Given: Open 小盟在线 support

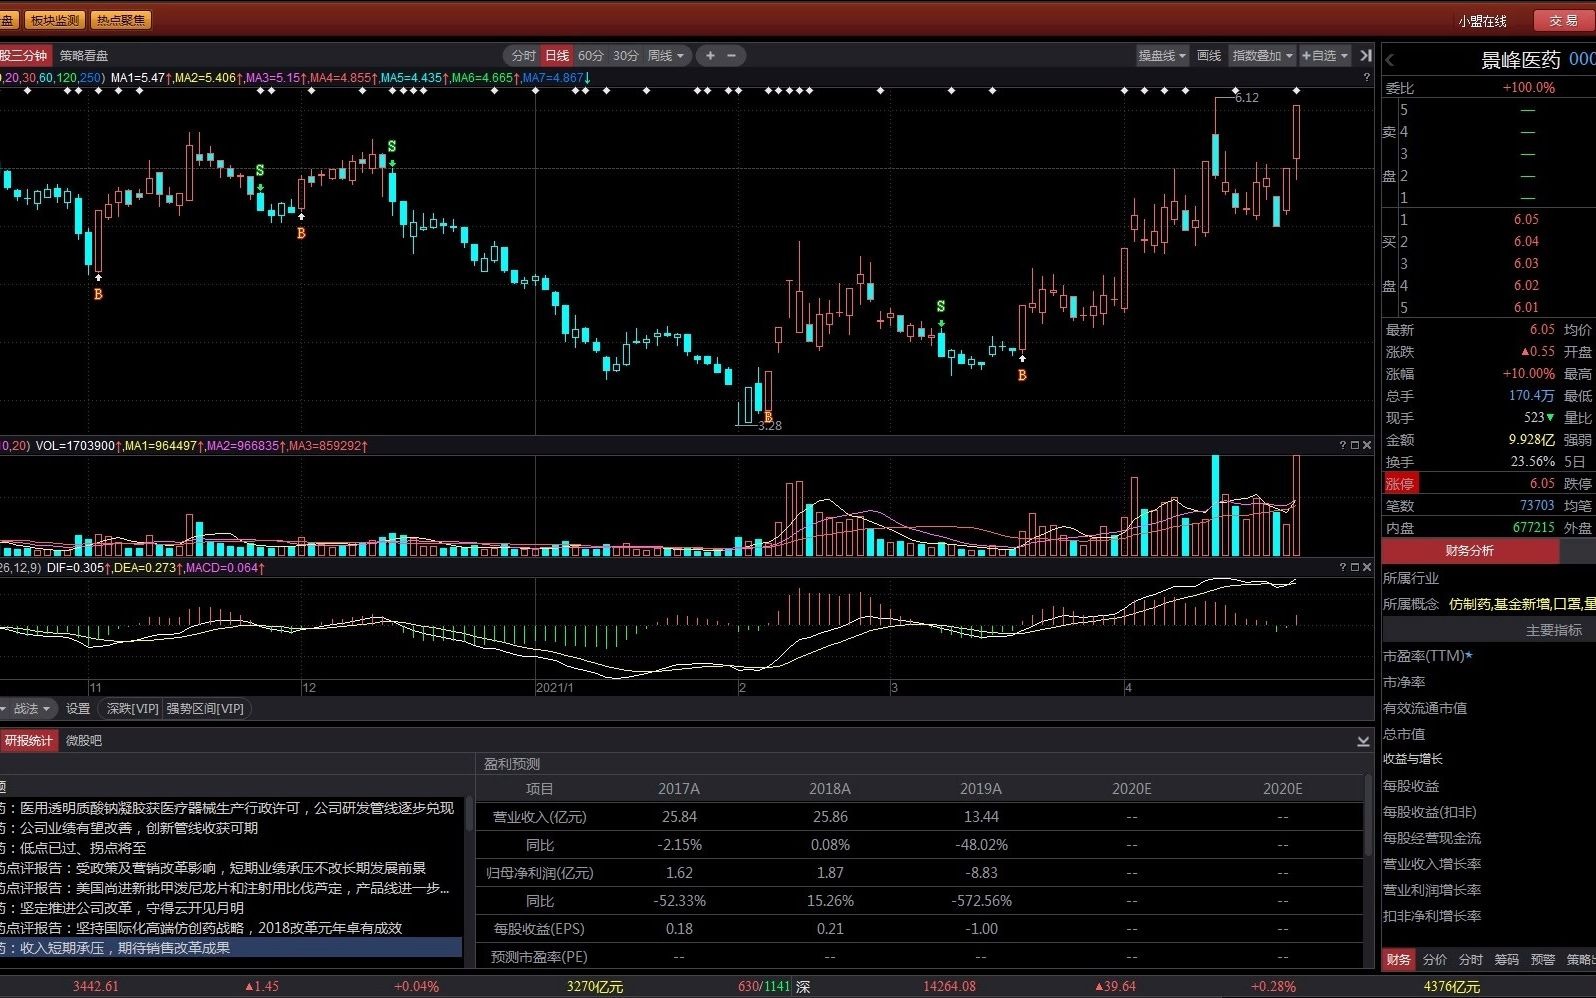Looking at the screenshot, I should pos(1482,21).
